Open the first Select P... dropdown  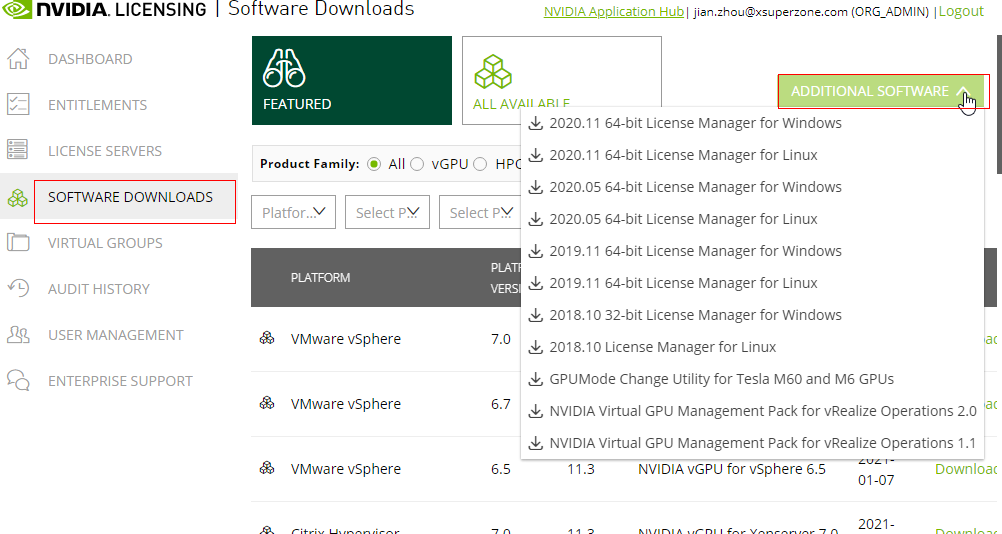click(387, 212)
